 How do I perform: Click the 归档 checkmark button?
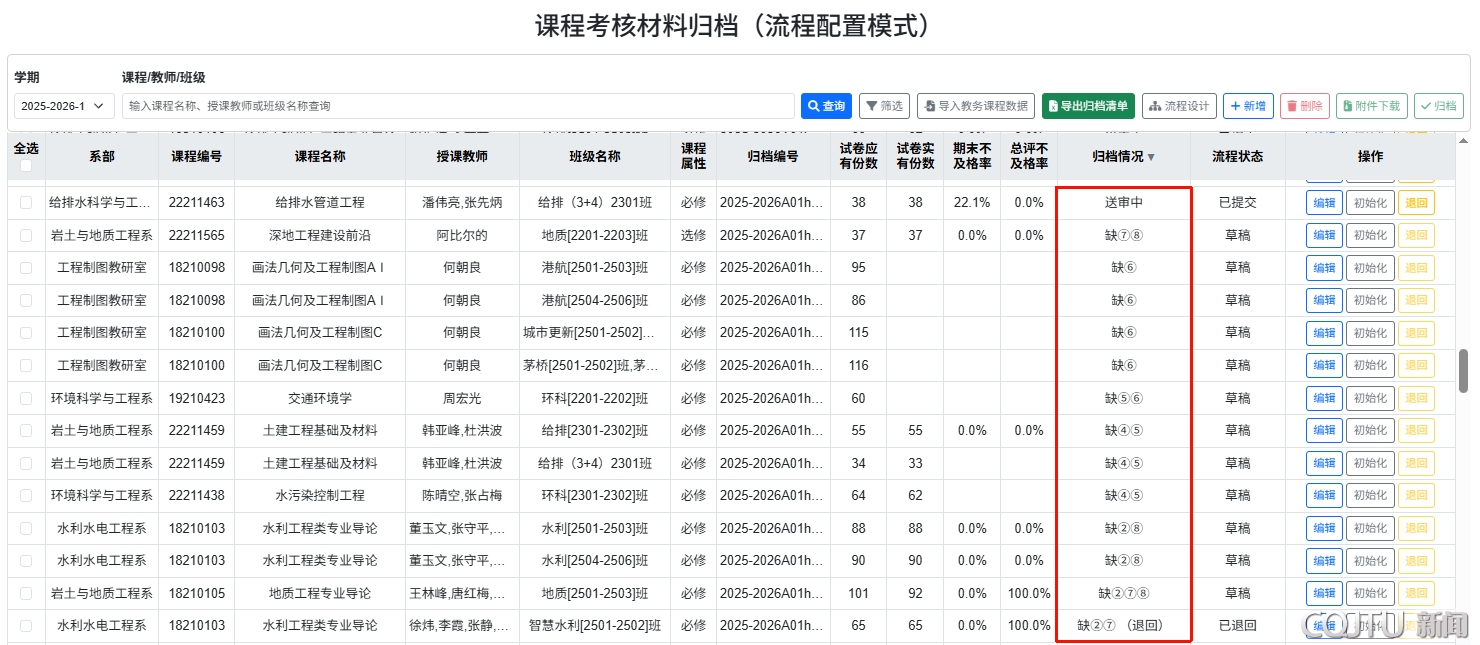tap(1438, 106)
